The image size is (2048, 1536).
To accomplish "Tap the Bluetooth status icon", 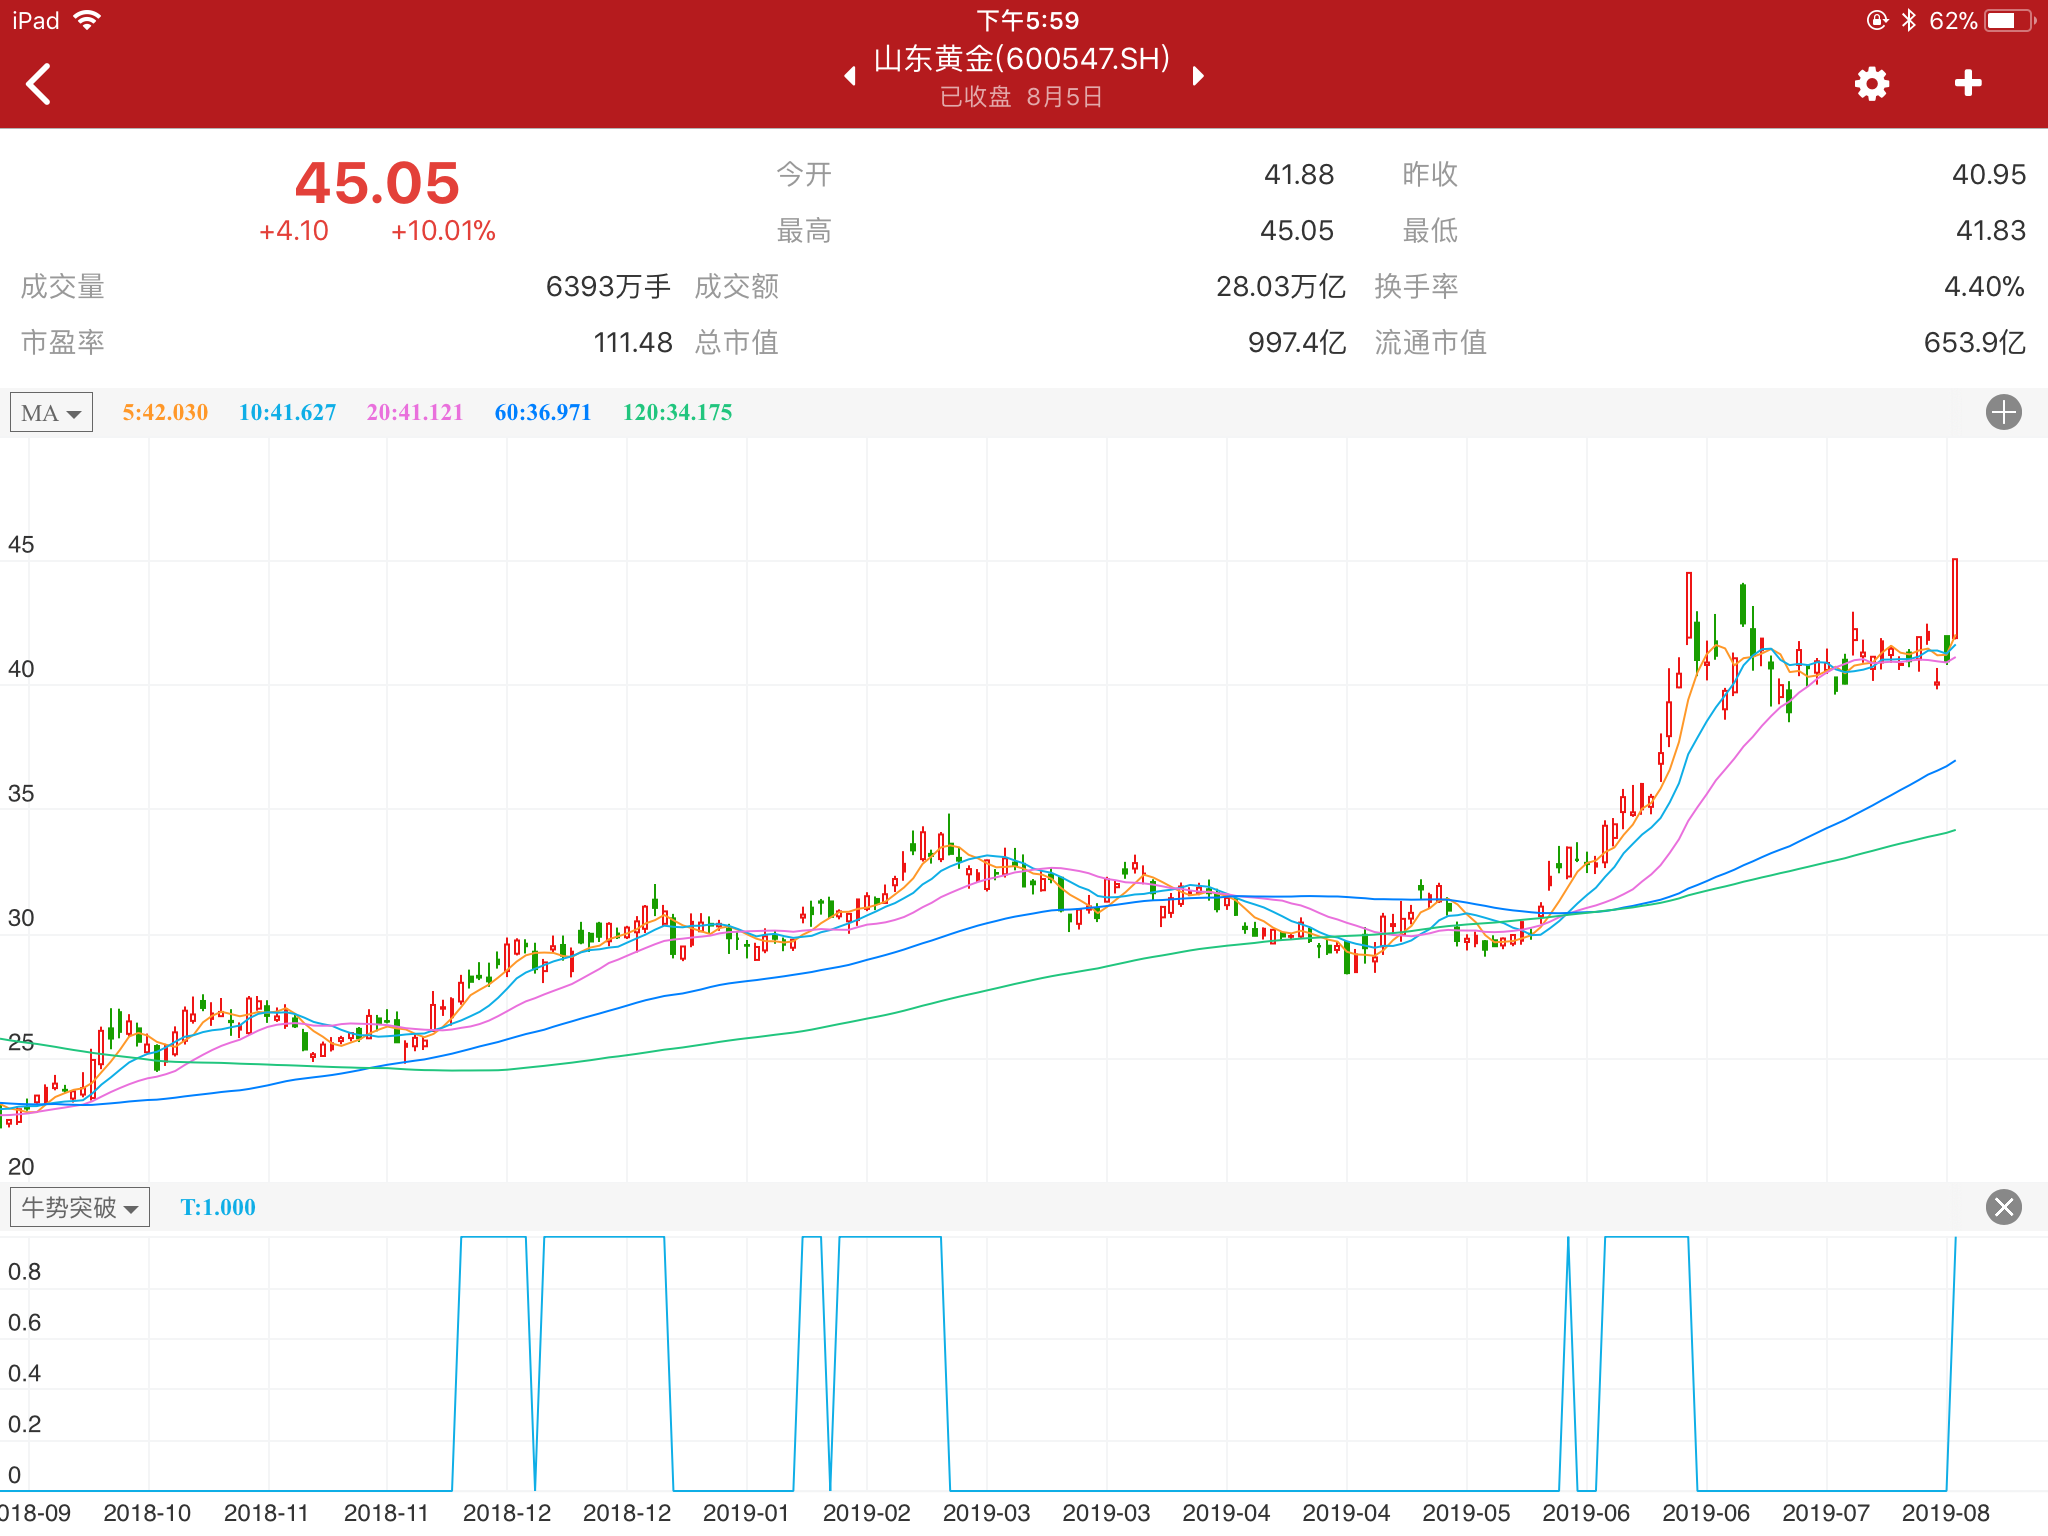I will (1908, 20).
